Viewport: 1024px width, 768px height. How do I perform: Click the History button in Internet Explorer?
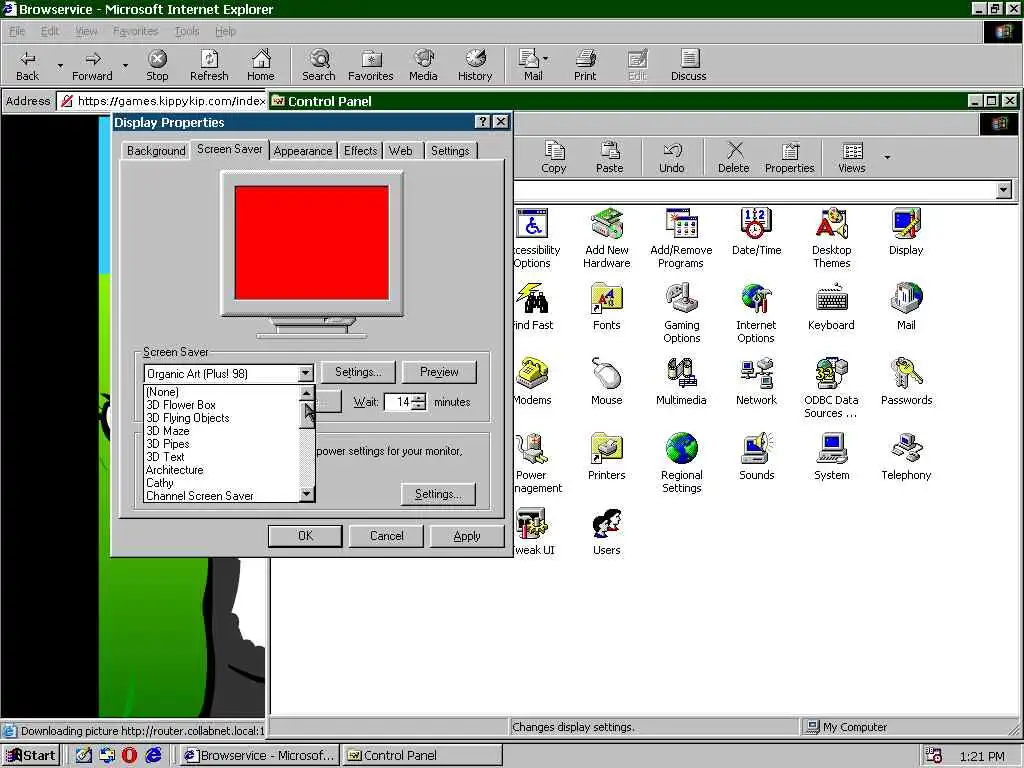[x=475, y=65]
